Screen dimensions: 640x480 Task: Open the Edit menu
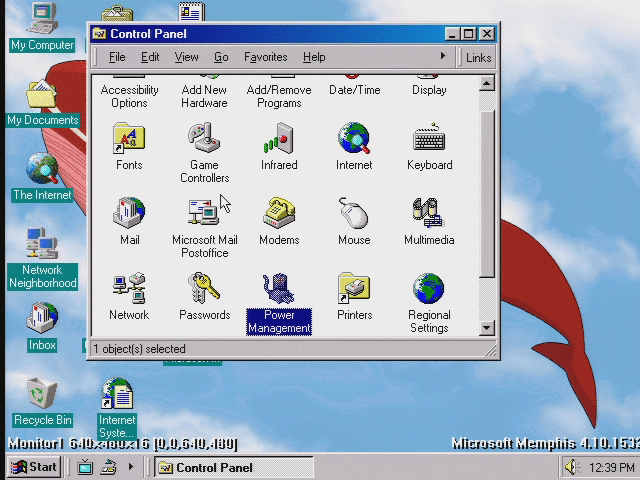pos(150,57)
